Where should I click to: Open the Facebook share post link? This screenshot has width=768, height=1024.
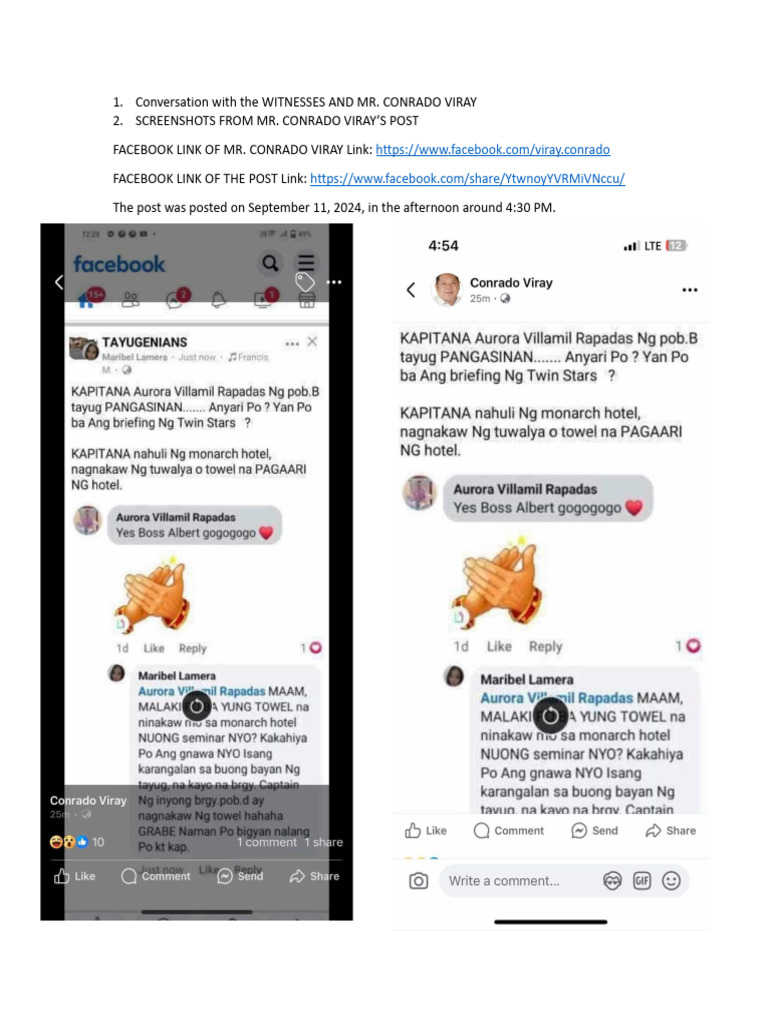click(x=467, y=178)
